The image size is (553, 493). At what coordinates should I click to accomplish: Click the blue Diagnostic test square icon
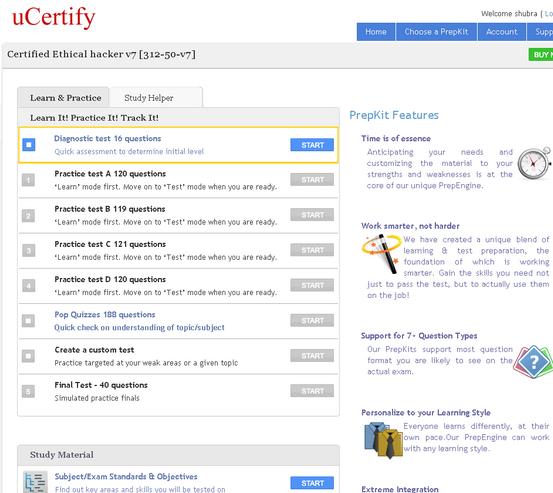click(29, 145)
